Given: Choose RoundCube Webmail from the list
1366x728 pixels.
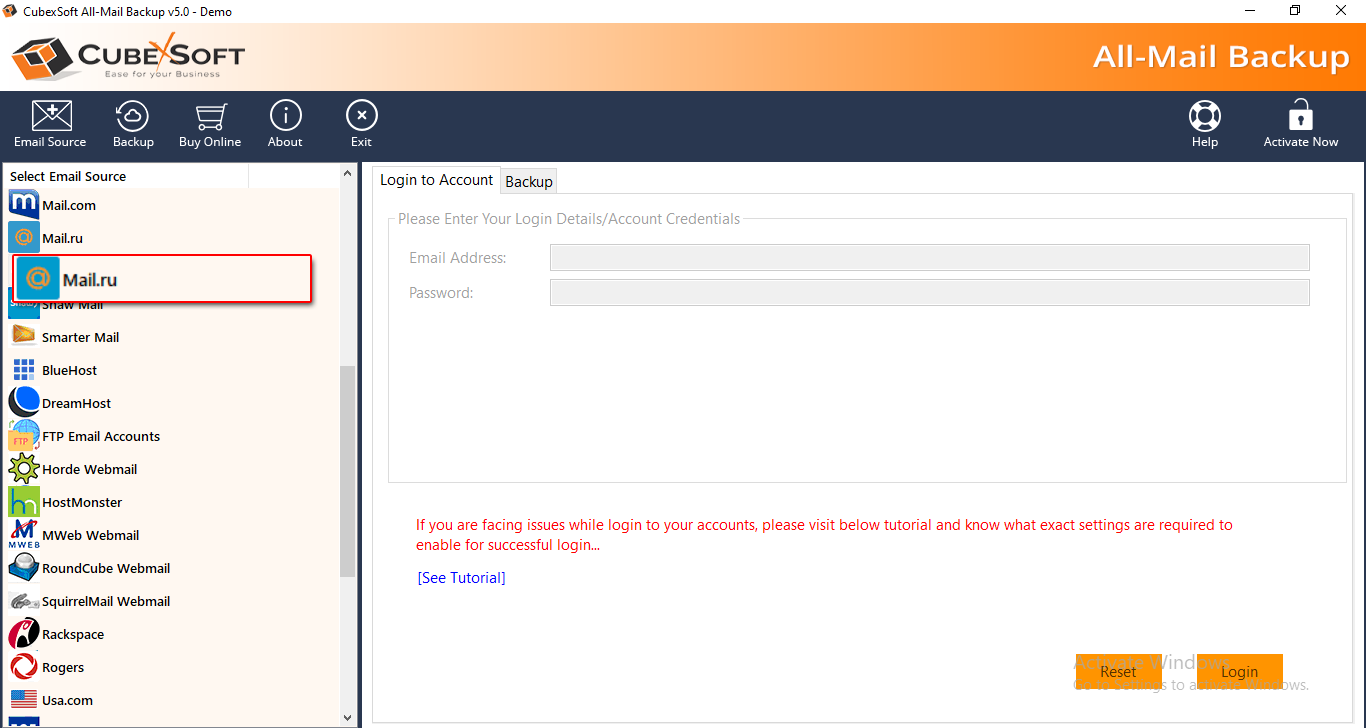Looking at the screenshot, I should [105, 568].
